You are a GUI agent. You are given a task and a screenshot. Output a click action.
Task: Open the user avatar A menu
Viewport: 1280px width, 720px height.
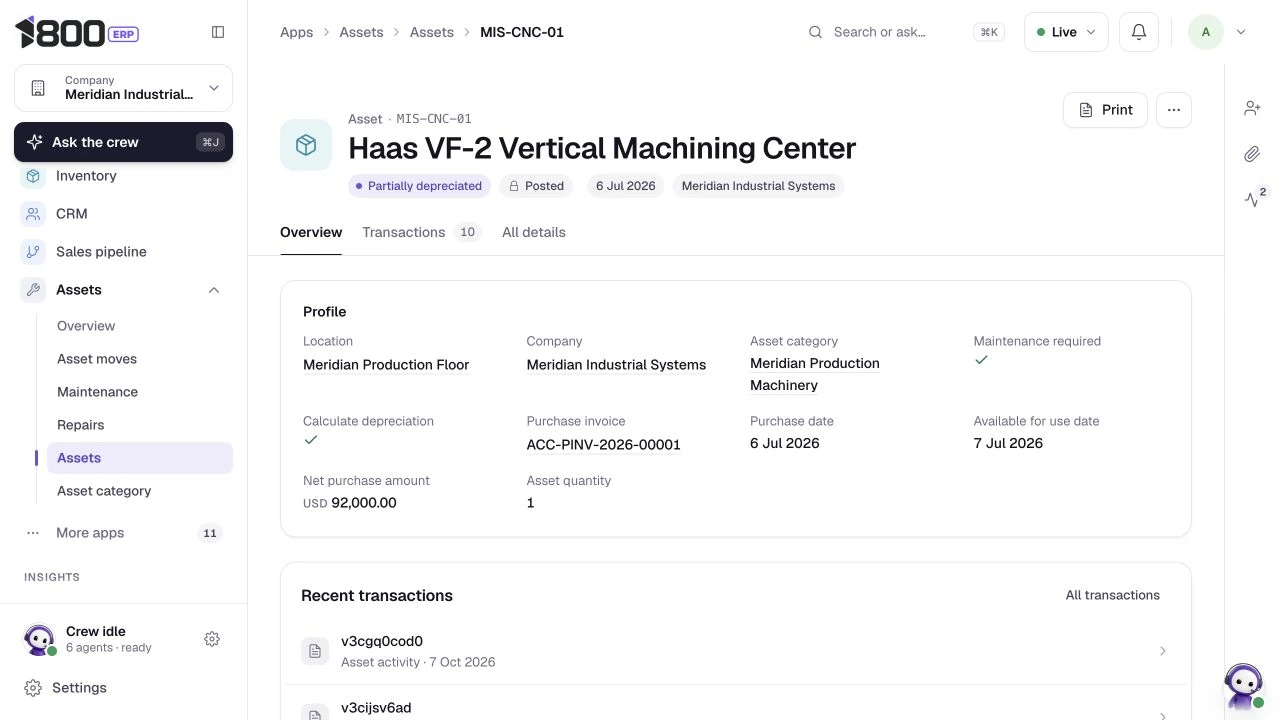coord(1205,32)
